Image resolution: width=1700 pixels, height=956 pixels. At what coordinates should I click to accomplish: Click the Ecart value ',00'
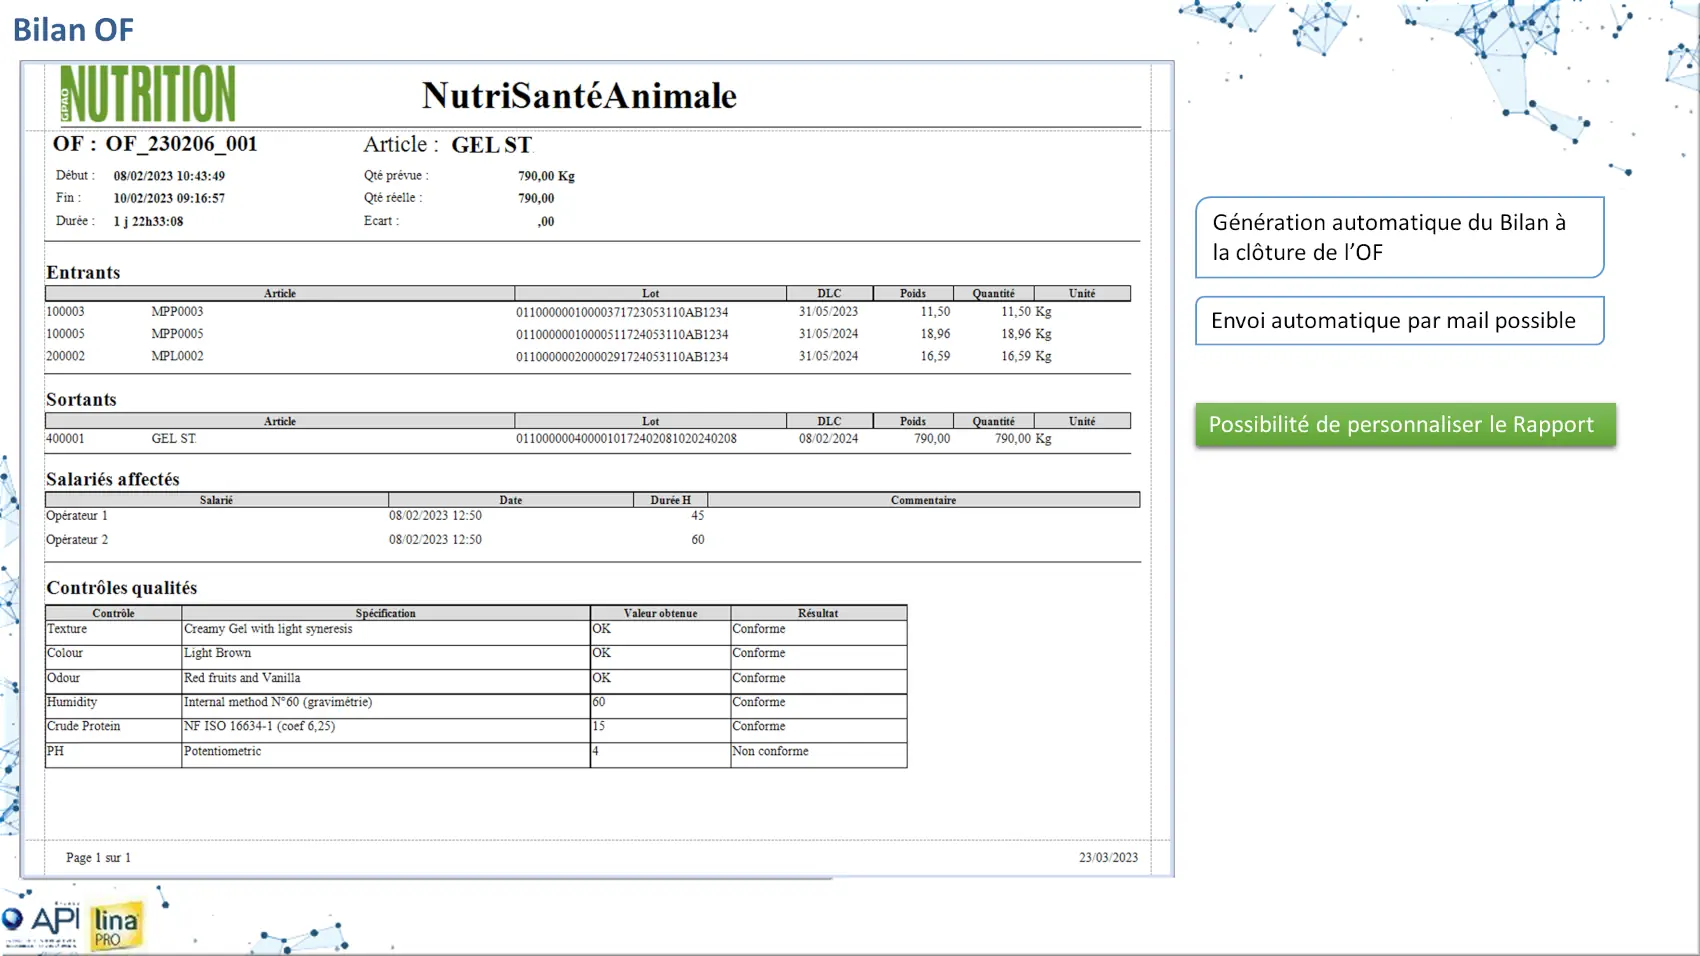[x=546, y=222]
